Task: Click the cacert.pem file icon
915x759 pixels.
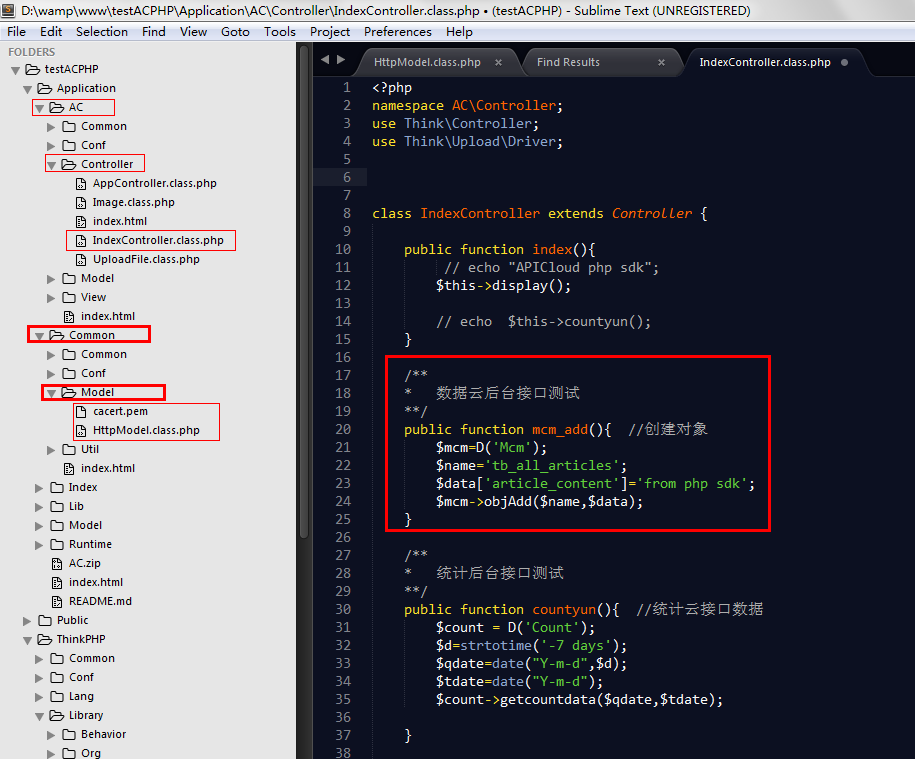Action: (x=82, y=411)
